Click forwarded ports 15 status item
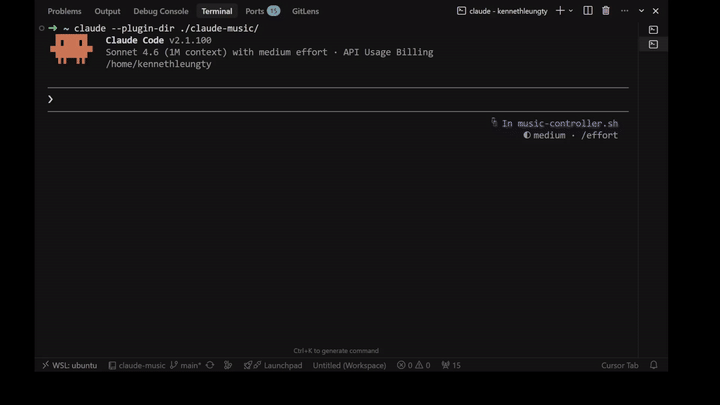 coord(451,365)
